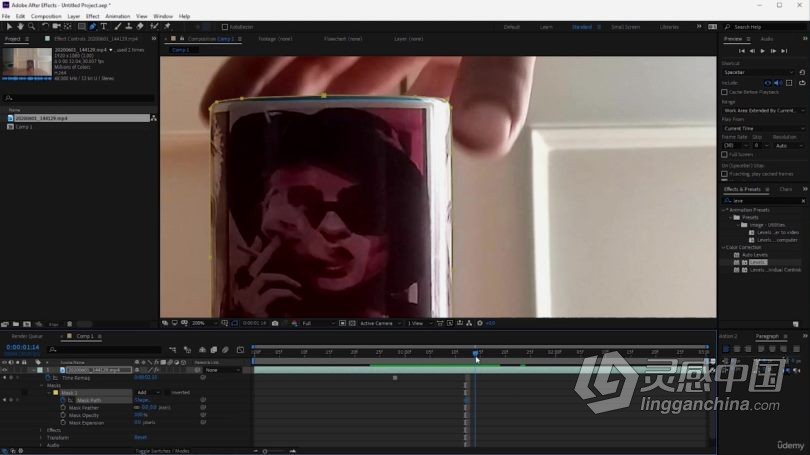Click the New Folder icon in Project panel

(x=16, y=324)
